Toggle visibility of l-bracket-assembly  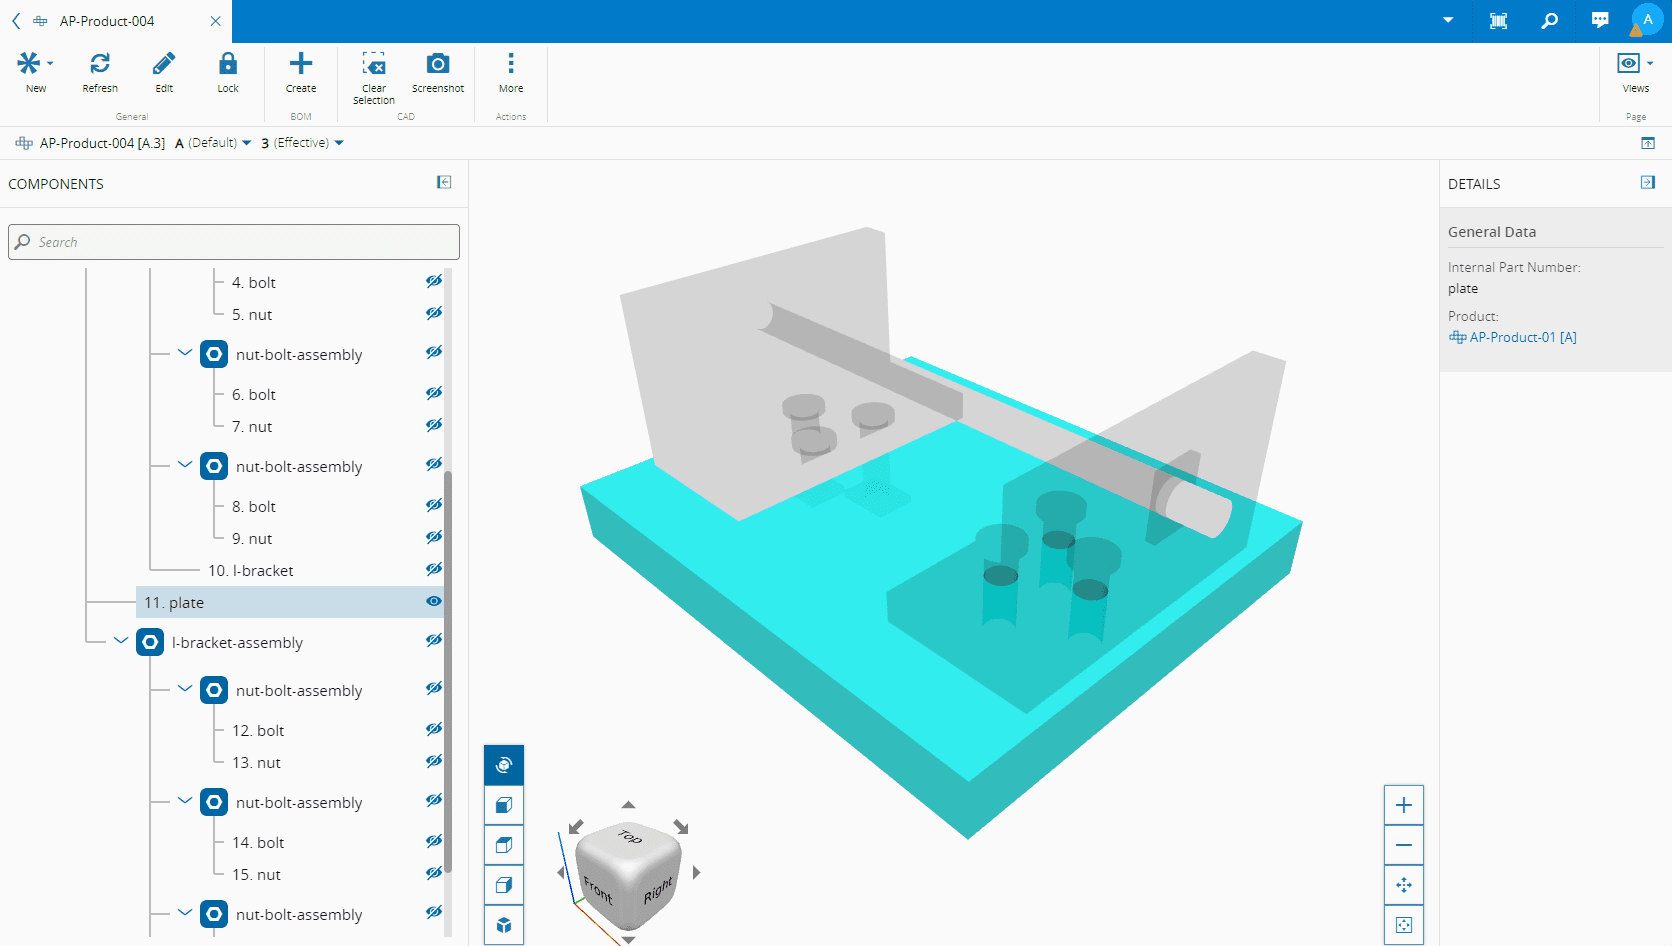[x=434, y=640]
